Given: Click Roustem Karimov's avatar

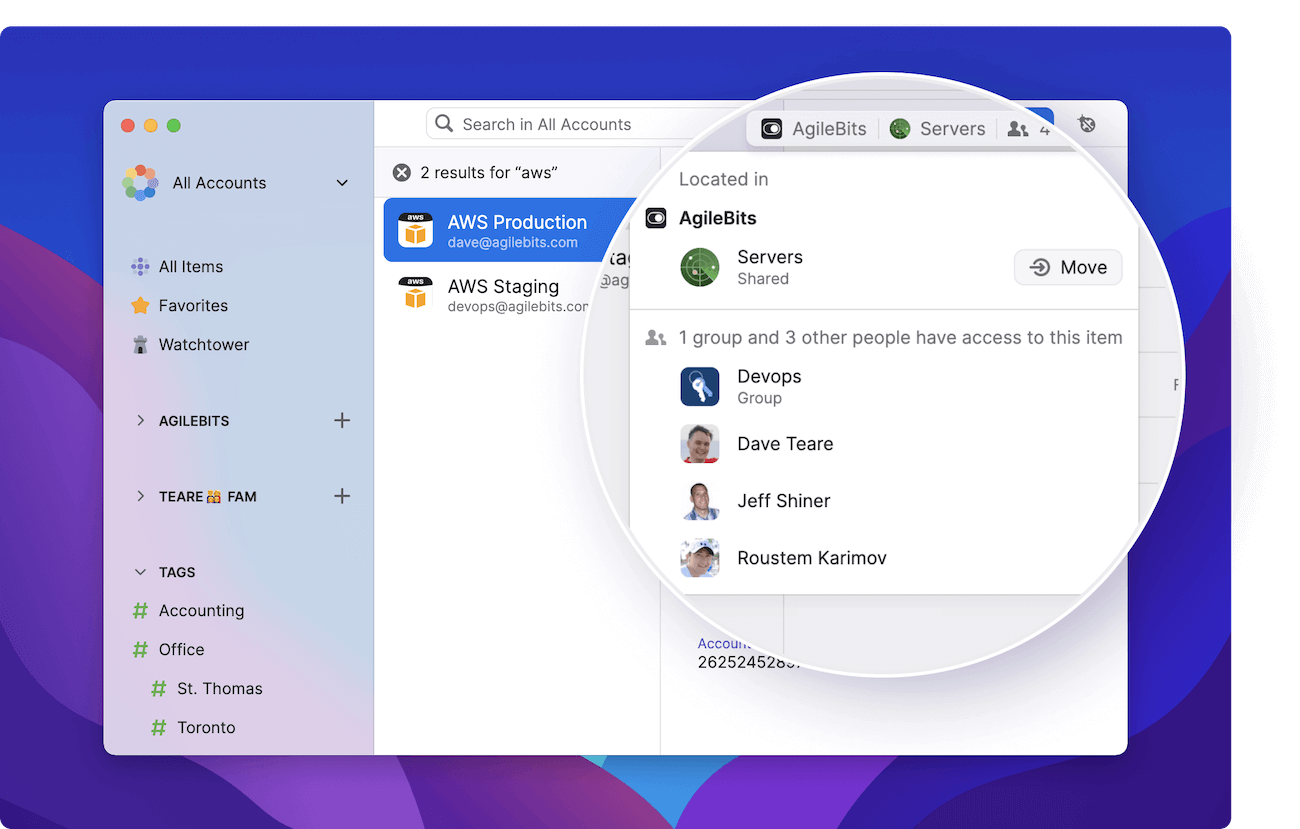Looking at the screenshot, I should tap(700, 558).
